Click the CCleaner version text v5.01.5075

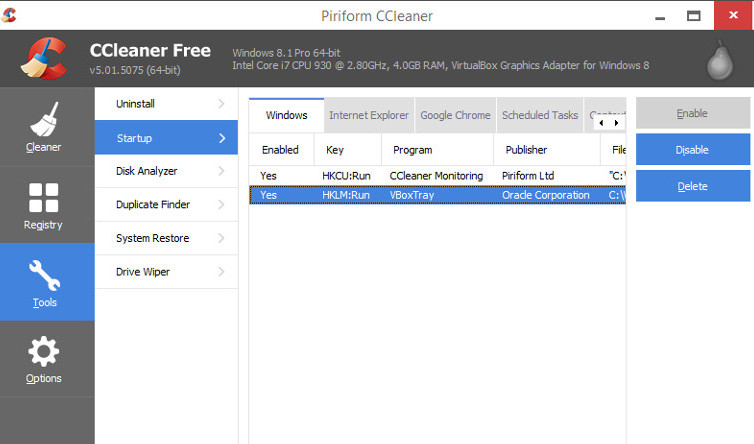[135, 70]
